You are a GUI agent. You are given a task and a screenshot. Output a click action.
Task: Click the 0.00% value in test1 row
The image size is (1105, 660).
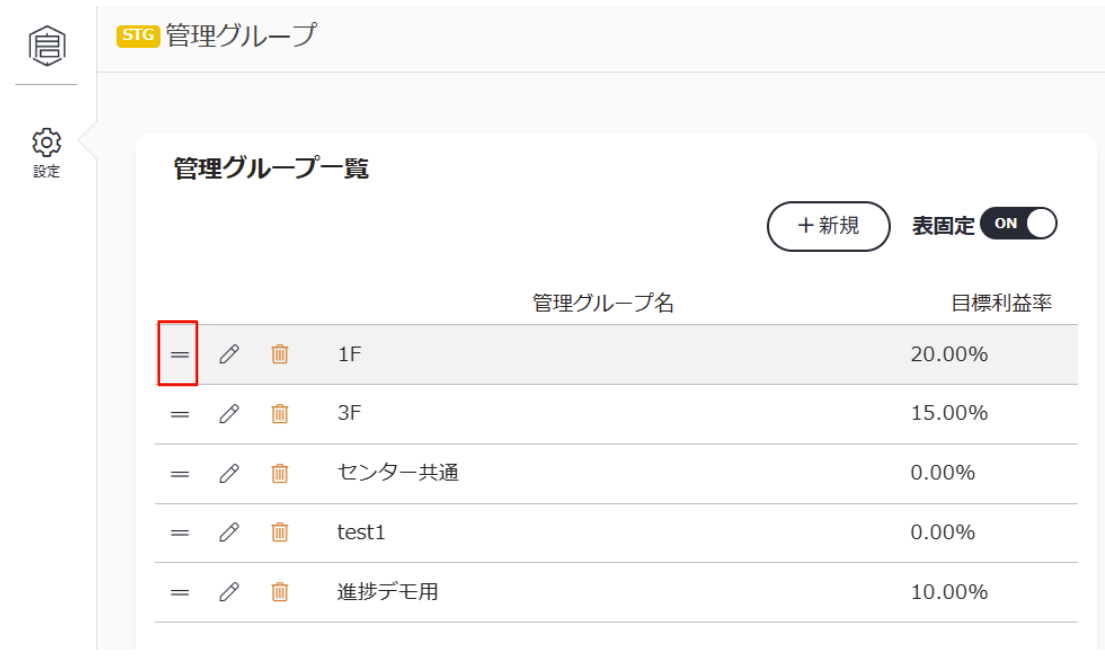point(943,533)
